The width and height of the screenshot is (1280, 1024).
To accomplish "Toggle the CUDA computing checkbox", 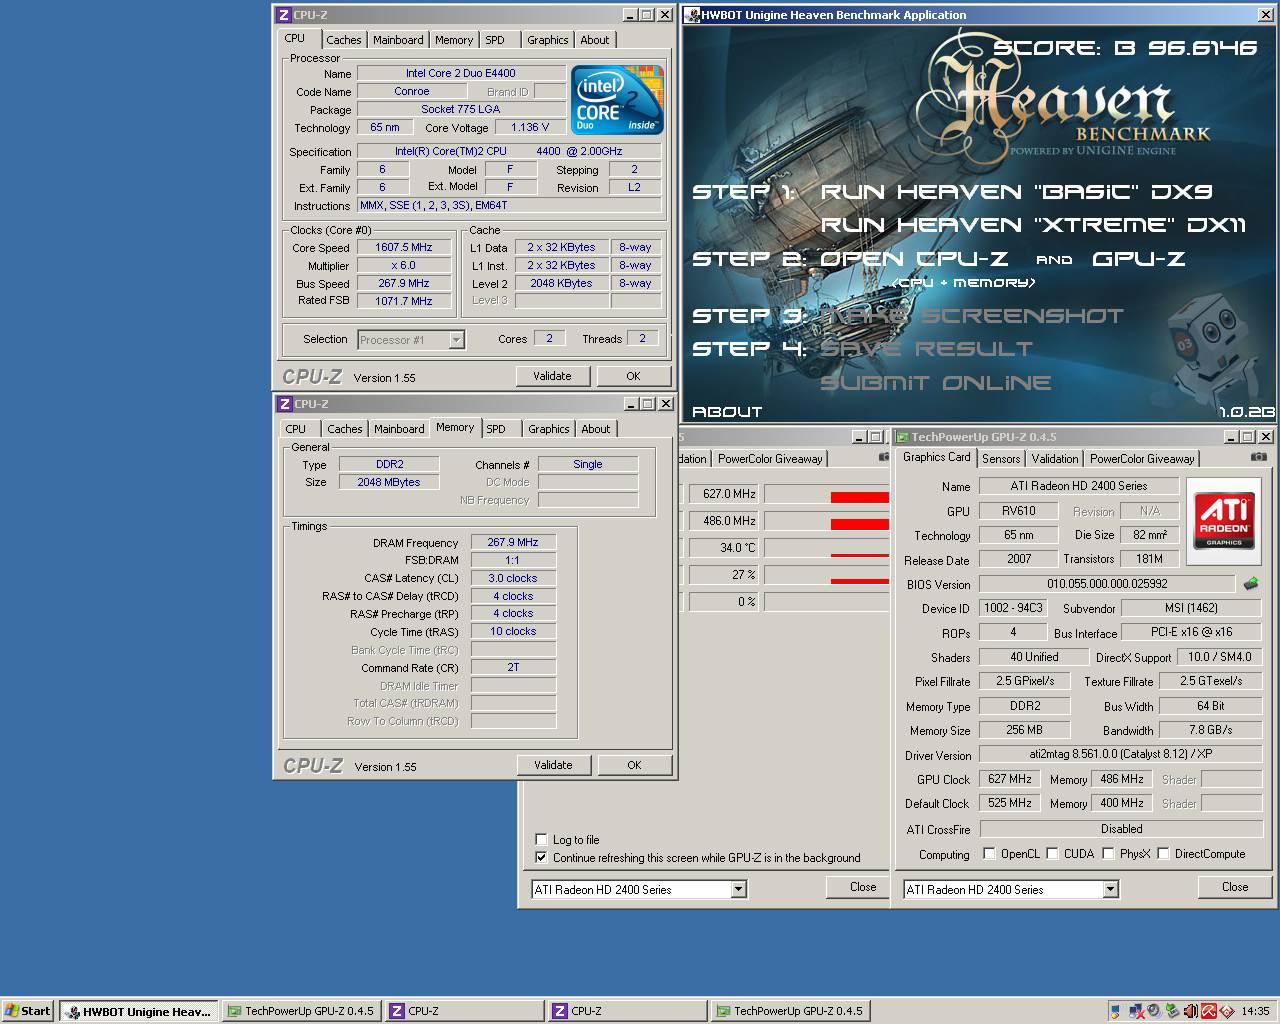I will [1053, 854].
